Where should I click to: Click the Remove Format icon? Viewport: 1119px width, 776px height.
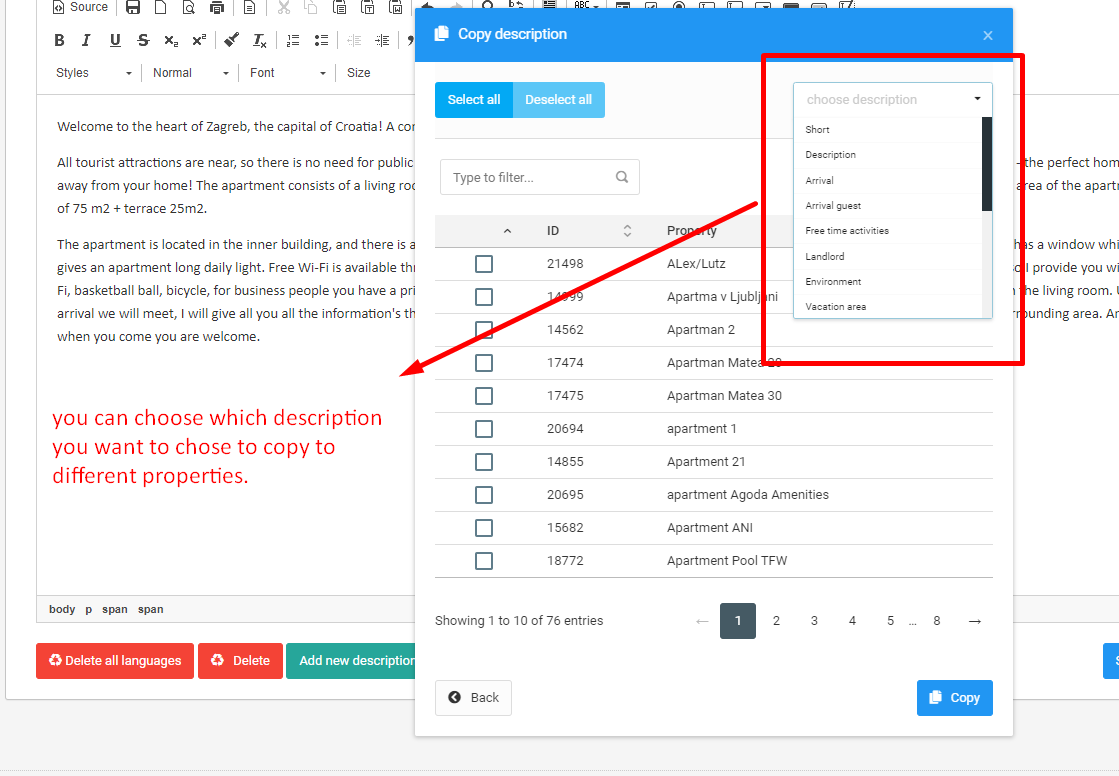pyautogui.click(x=260, y=40)
